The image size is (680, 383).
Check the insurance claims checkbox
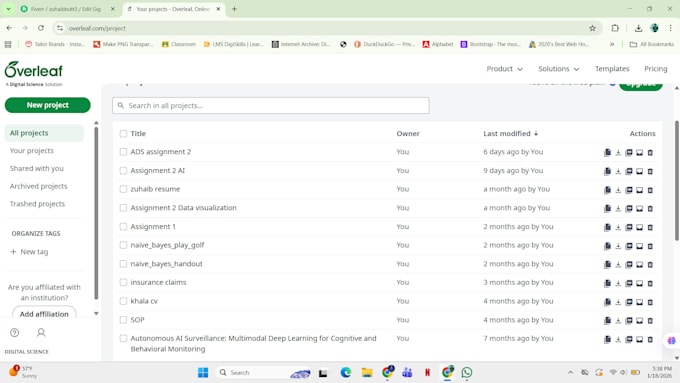pyautogui.click(x=123, y=282)
